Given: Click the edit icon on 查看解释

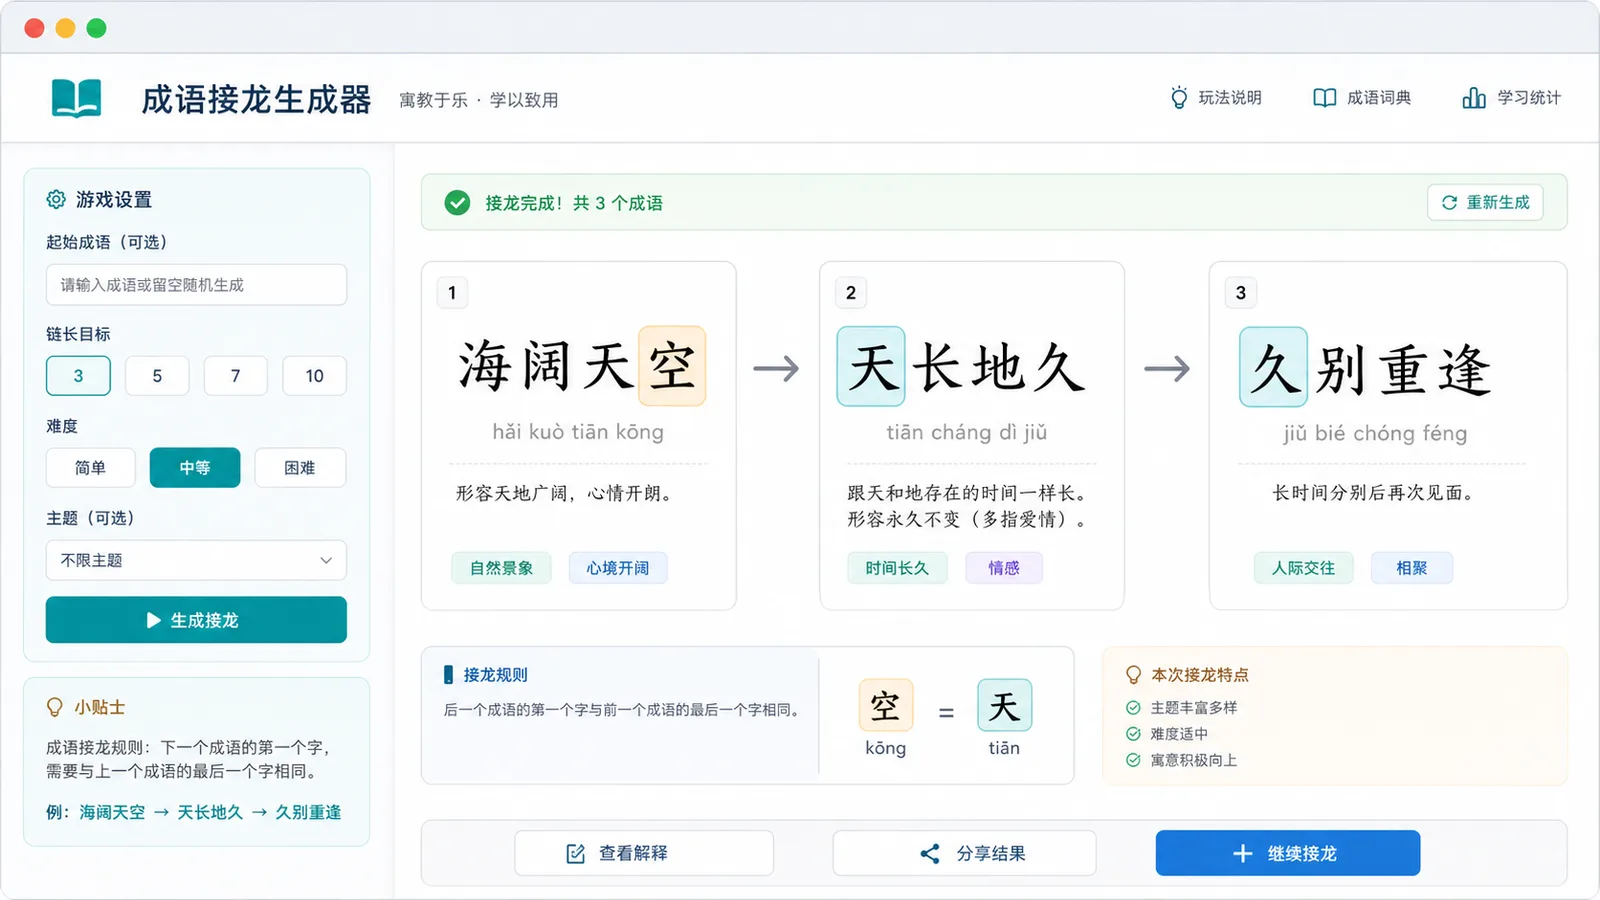Looking at the screenshot, I should pos(575,853).
